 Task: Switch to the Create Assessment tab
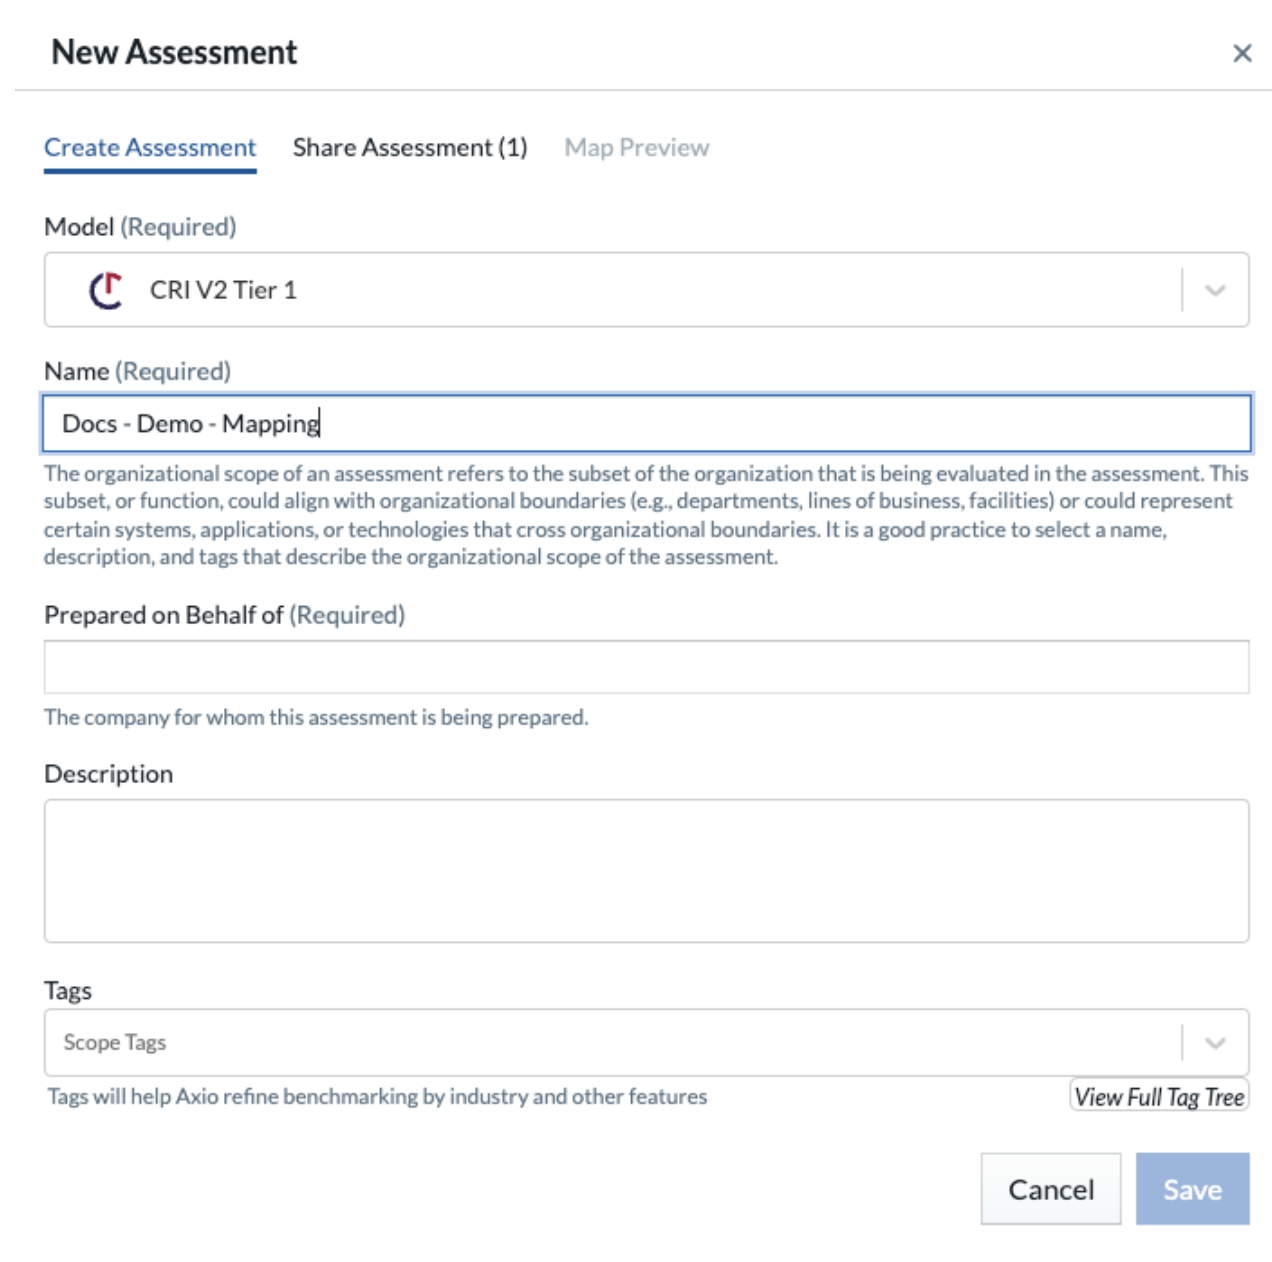(x=150, y=148)
